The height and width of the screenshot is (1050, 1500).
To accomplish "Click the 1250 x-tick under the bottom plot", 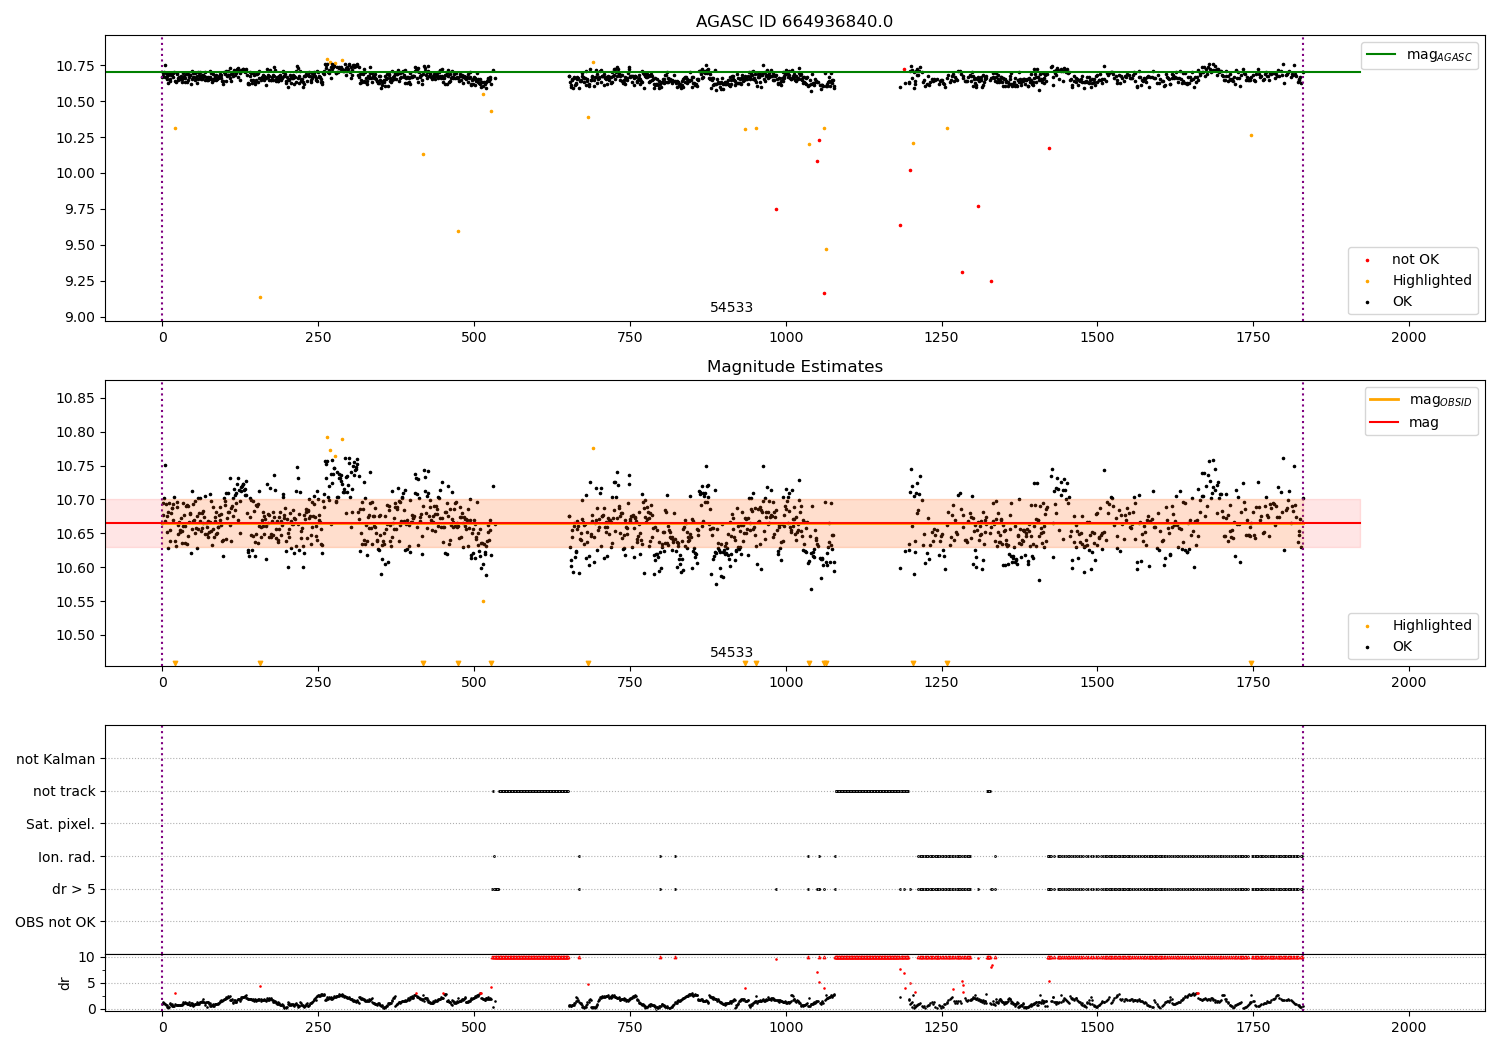I will (x=941, y=1027).
